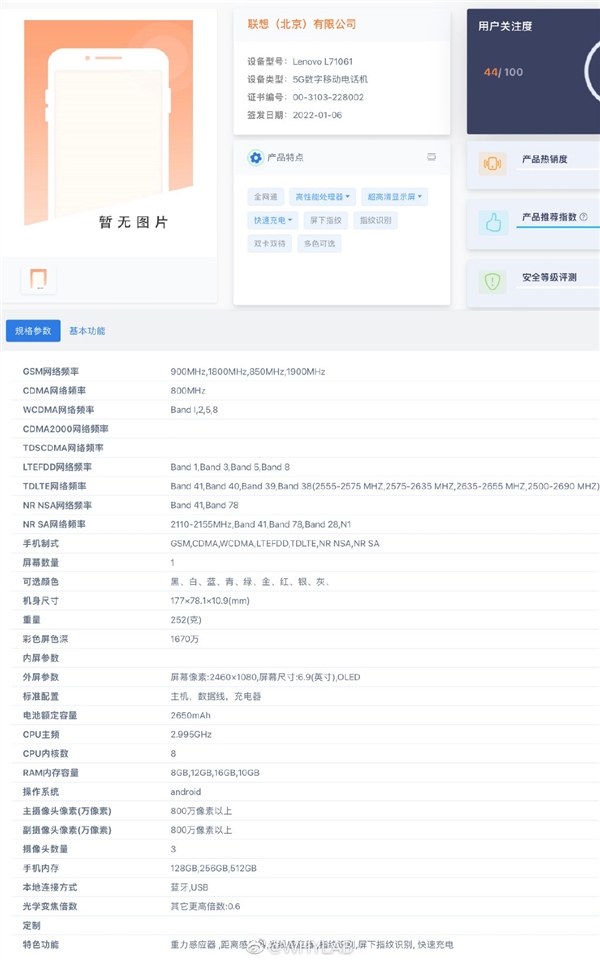Click issue date 2022-01-06

(x=317, y=114)
